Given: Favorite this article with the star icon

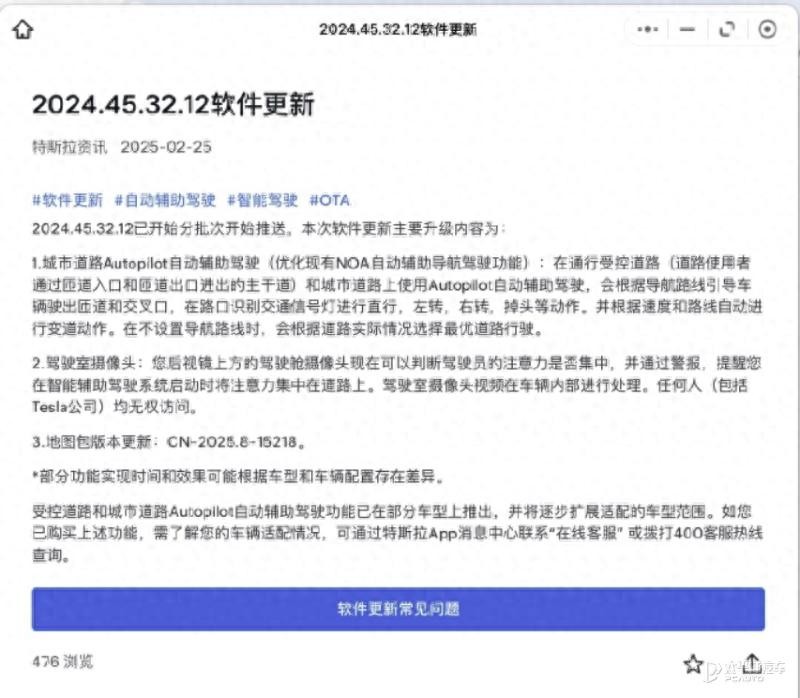Looking at the screenshot, I should click(693, 663).
